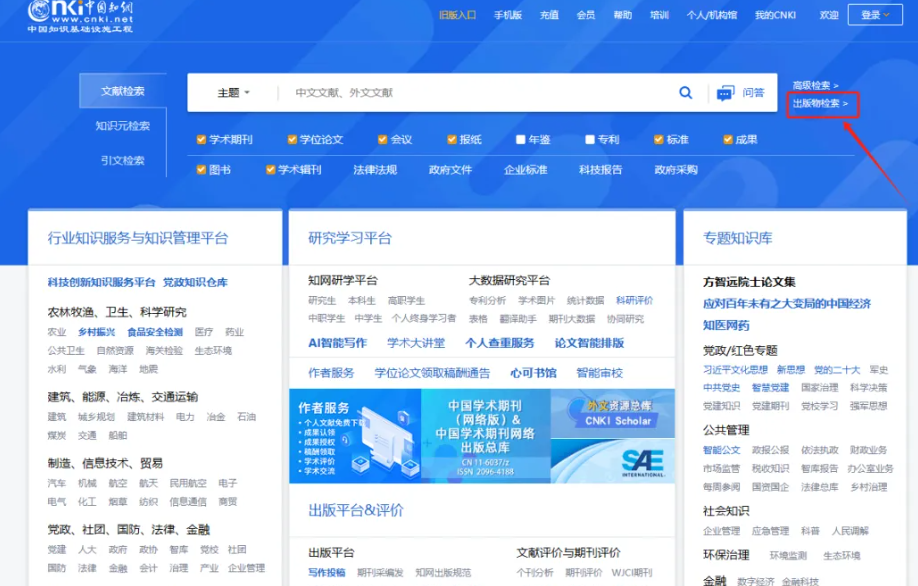Click the CNKI Scholar banner

pyautogui.click(x=613, y=413)
